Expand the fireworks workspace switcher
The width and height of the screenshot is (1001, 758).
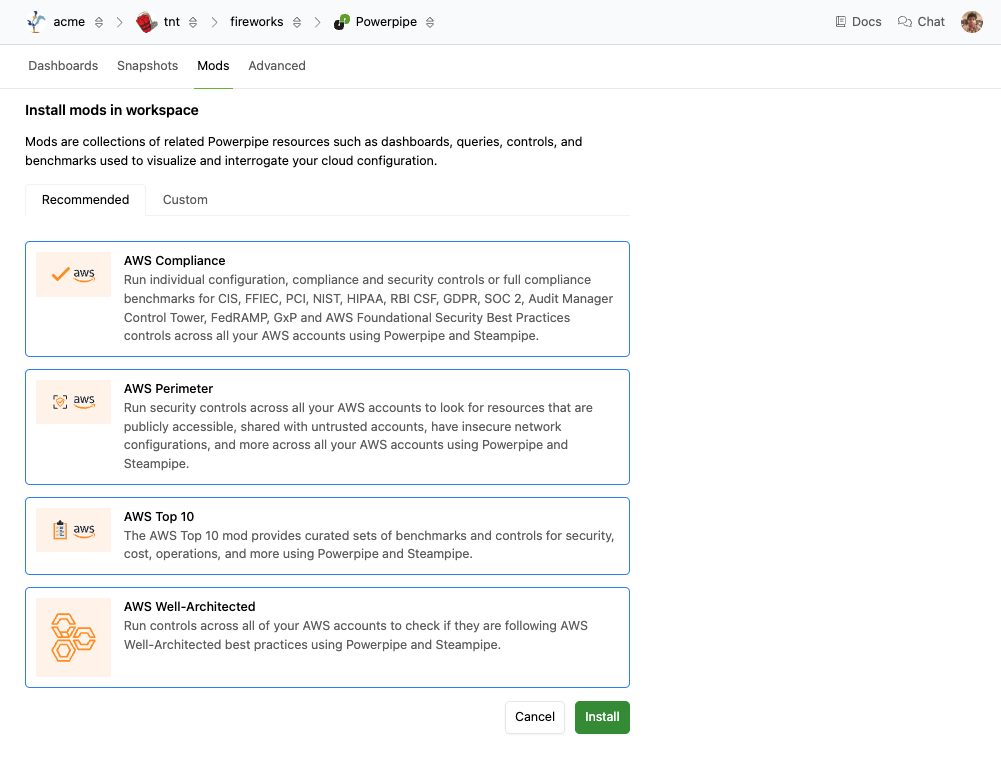pos(297,22)
